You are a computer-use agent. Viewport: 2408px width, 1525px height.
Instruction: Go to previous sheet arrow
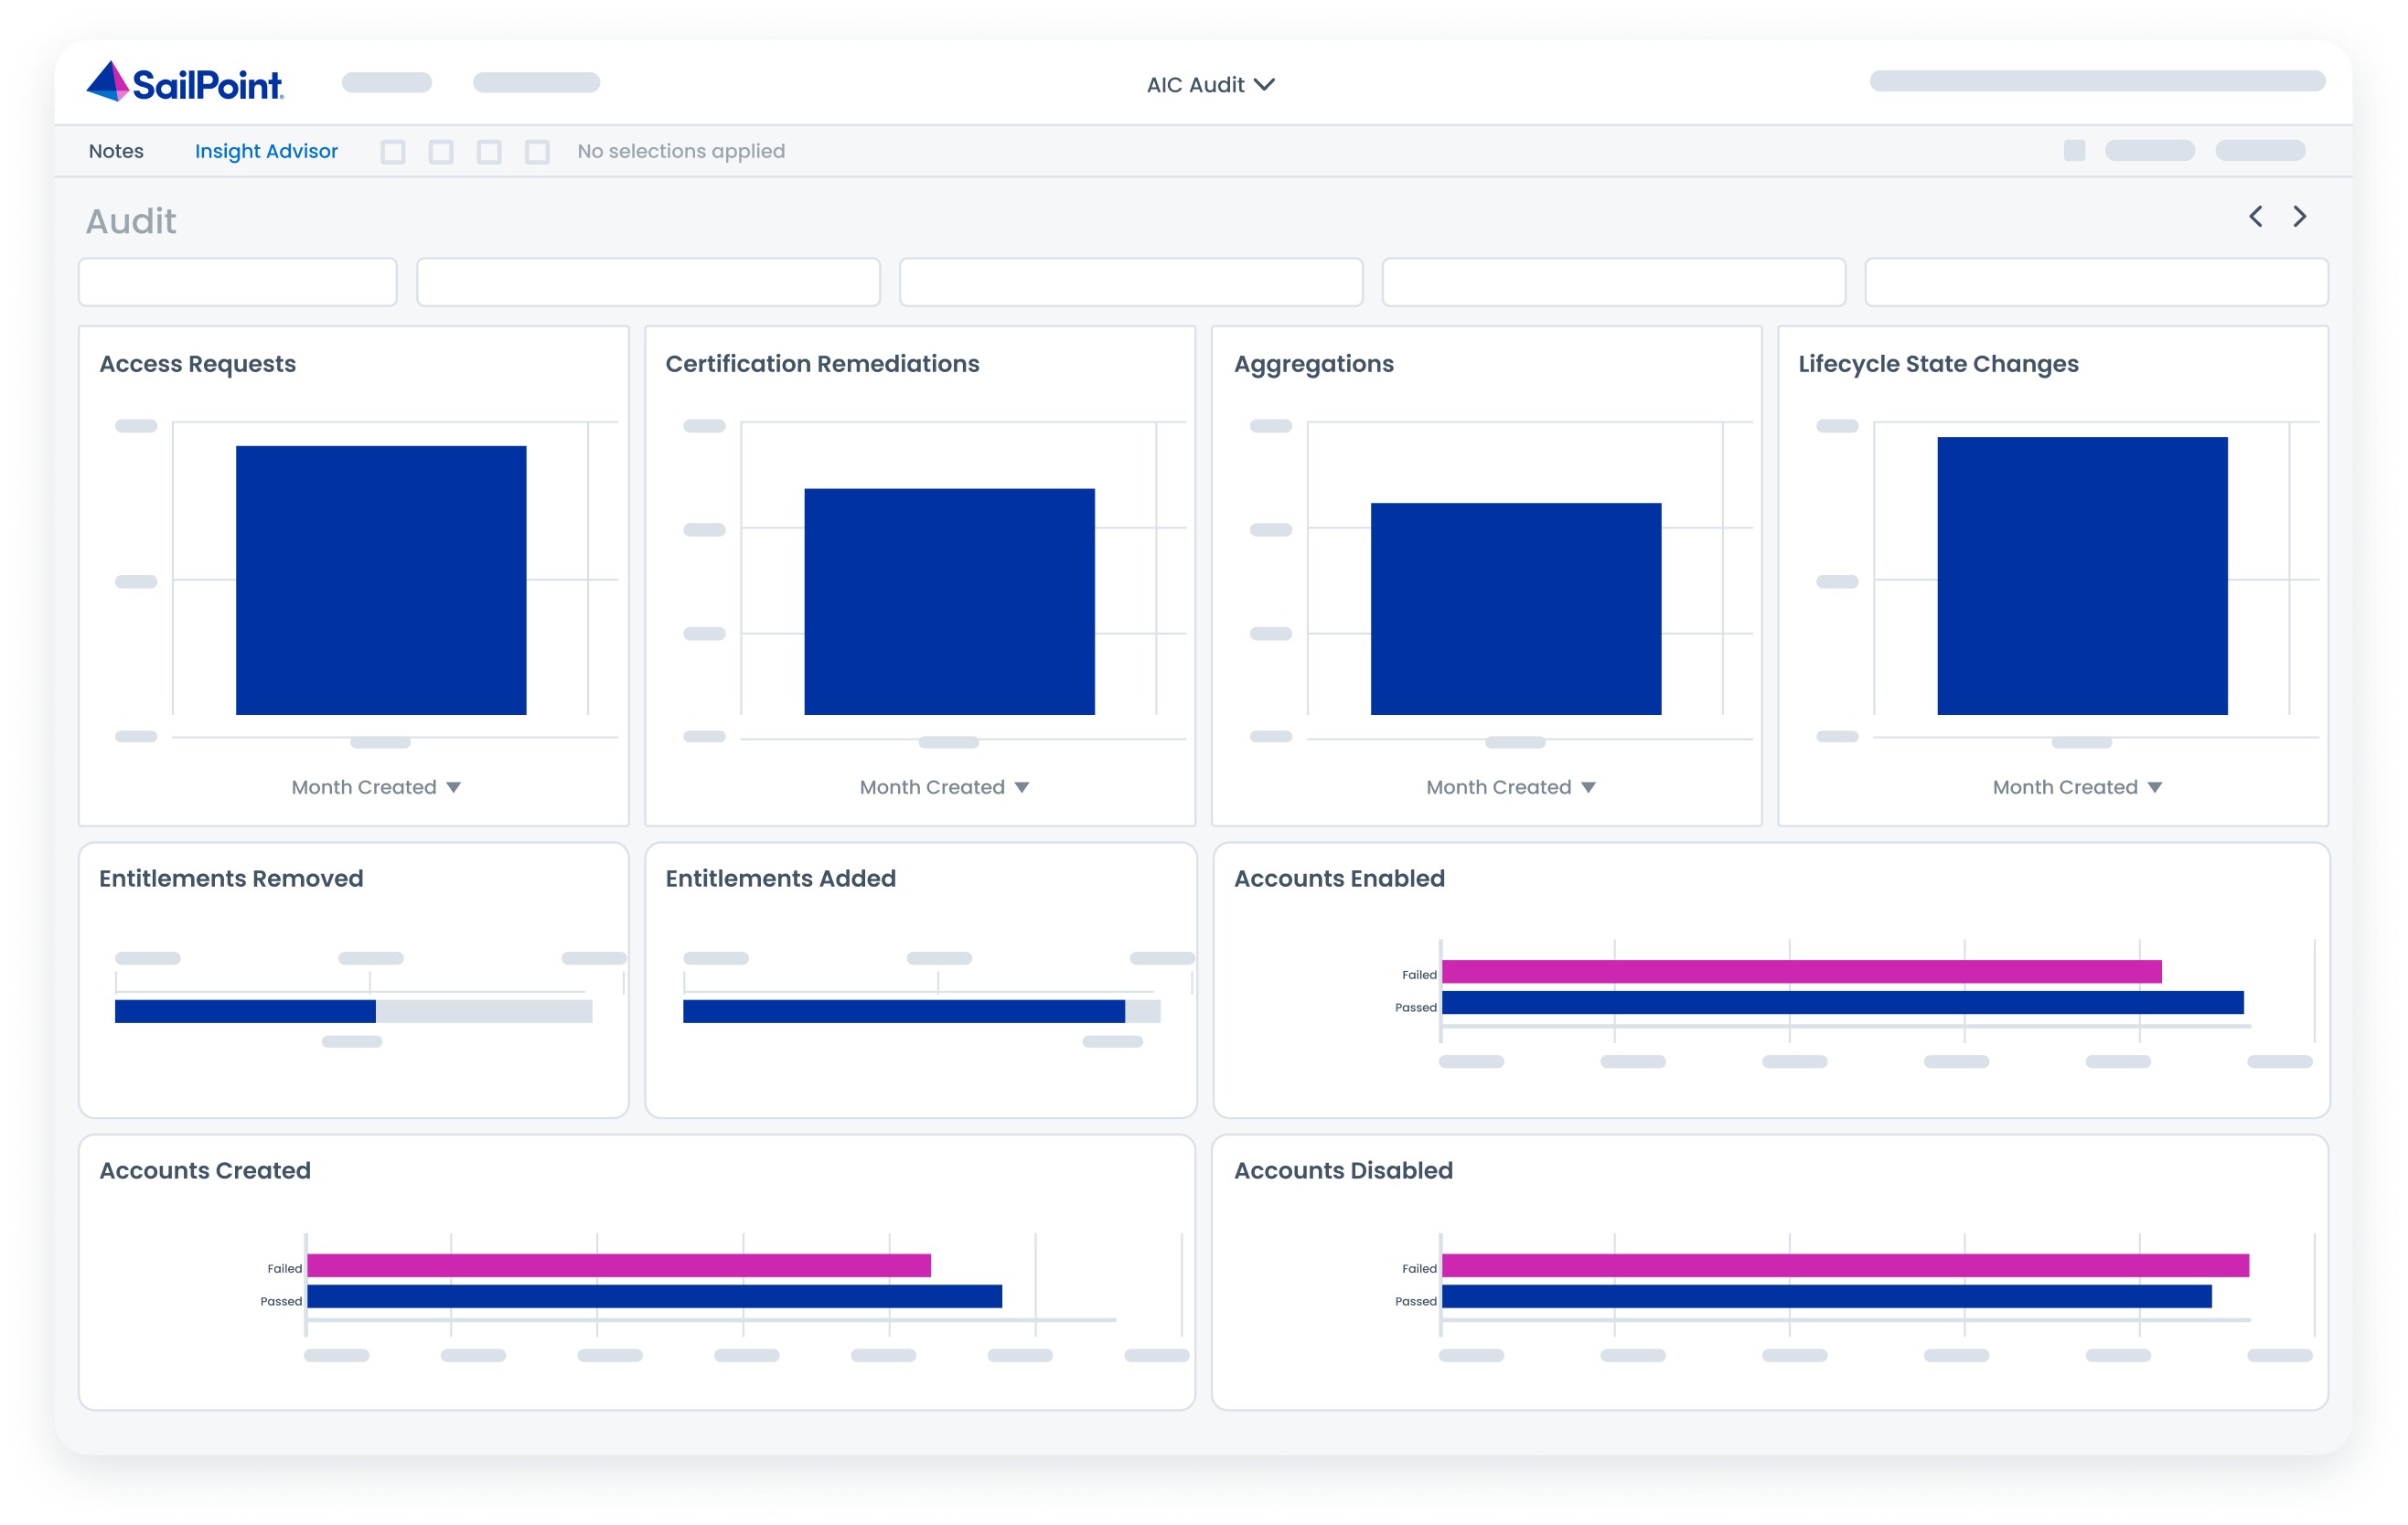(x=2256, y=217)
